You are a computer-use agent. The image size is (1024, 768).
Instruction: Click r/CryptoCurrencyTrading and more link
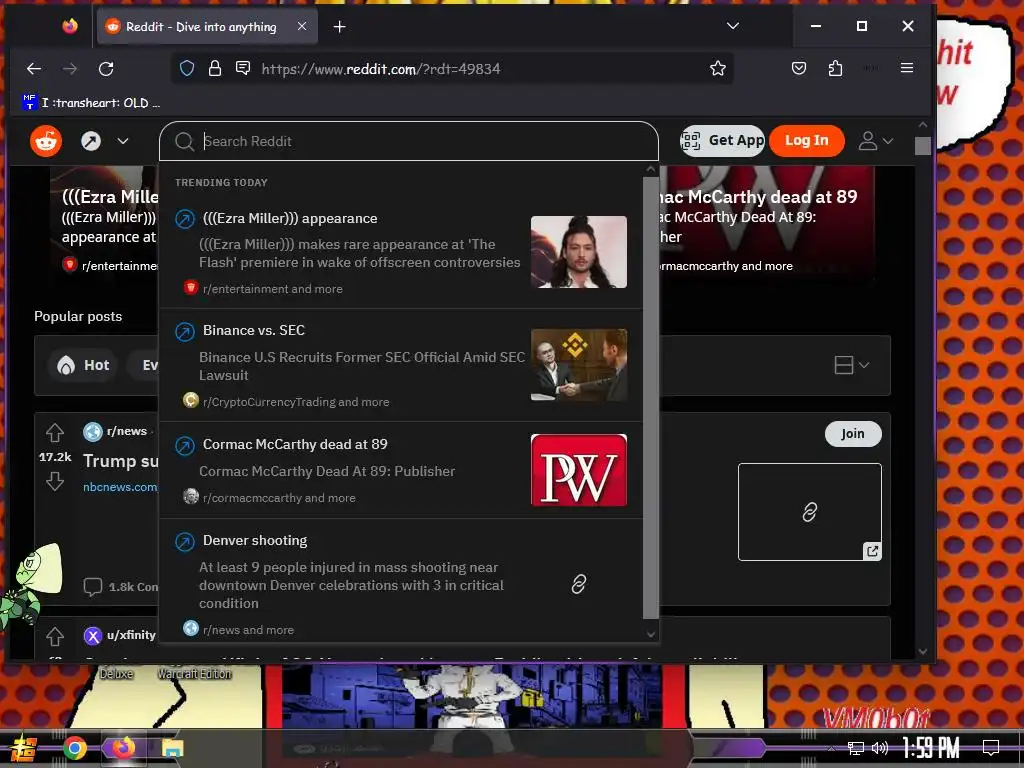tap(296, 402)
